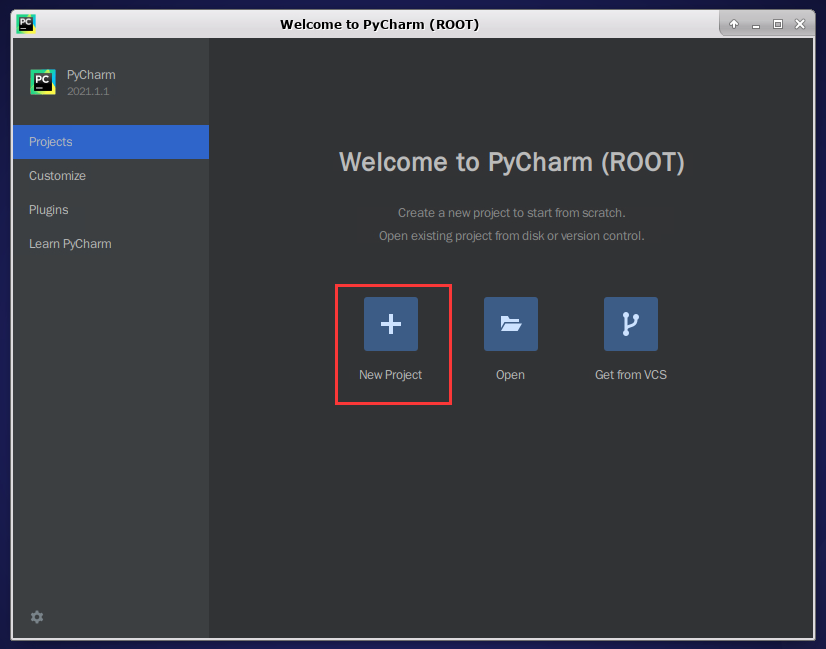The width and height of the screenshot is (826, 649).
Task: Click the PyCharm name in sidebar header
Action: pos(91,75)
